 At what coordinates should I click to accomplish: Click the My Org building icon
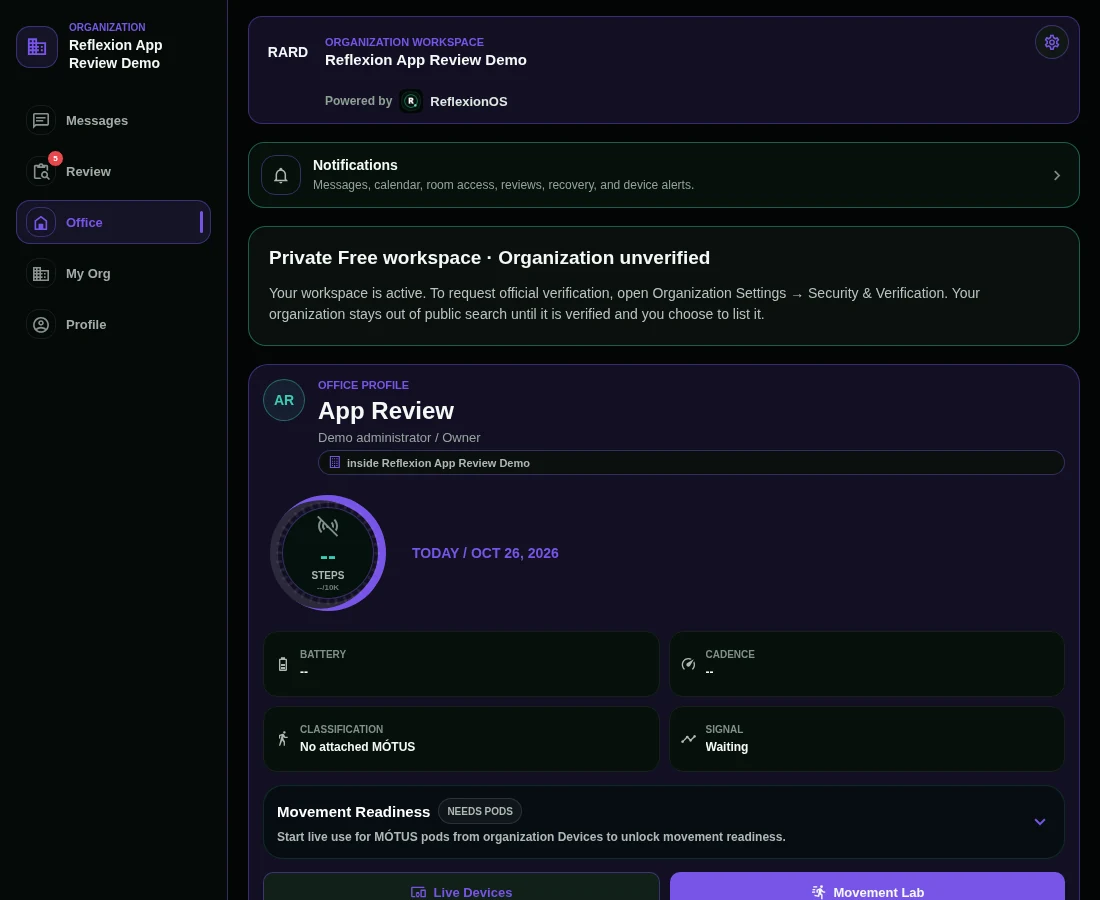coord(41,274)
